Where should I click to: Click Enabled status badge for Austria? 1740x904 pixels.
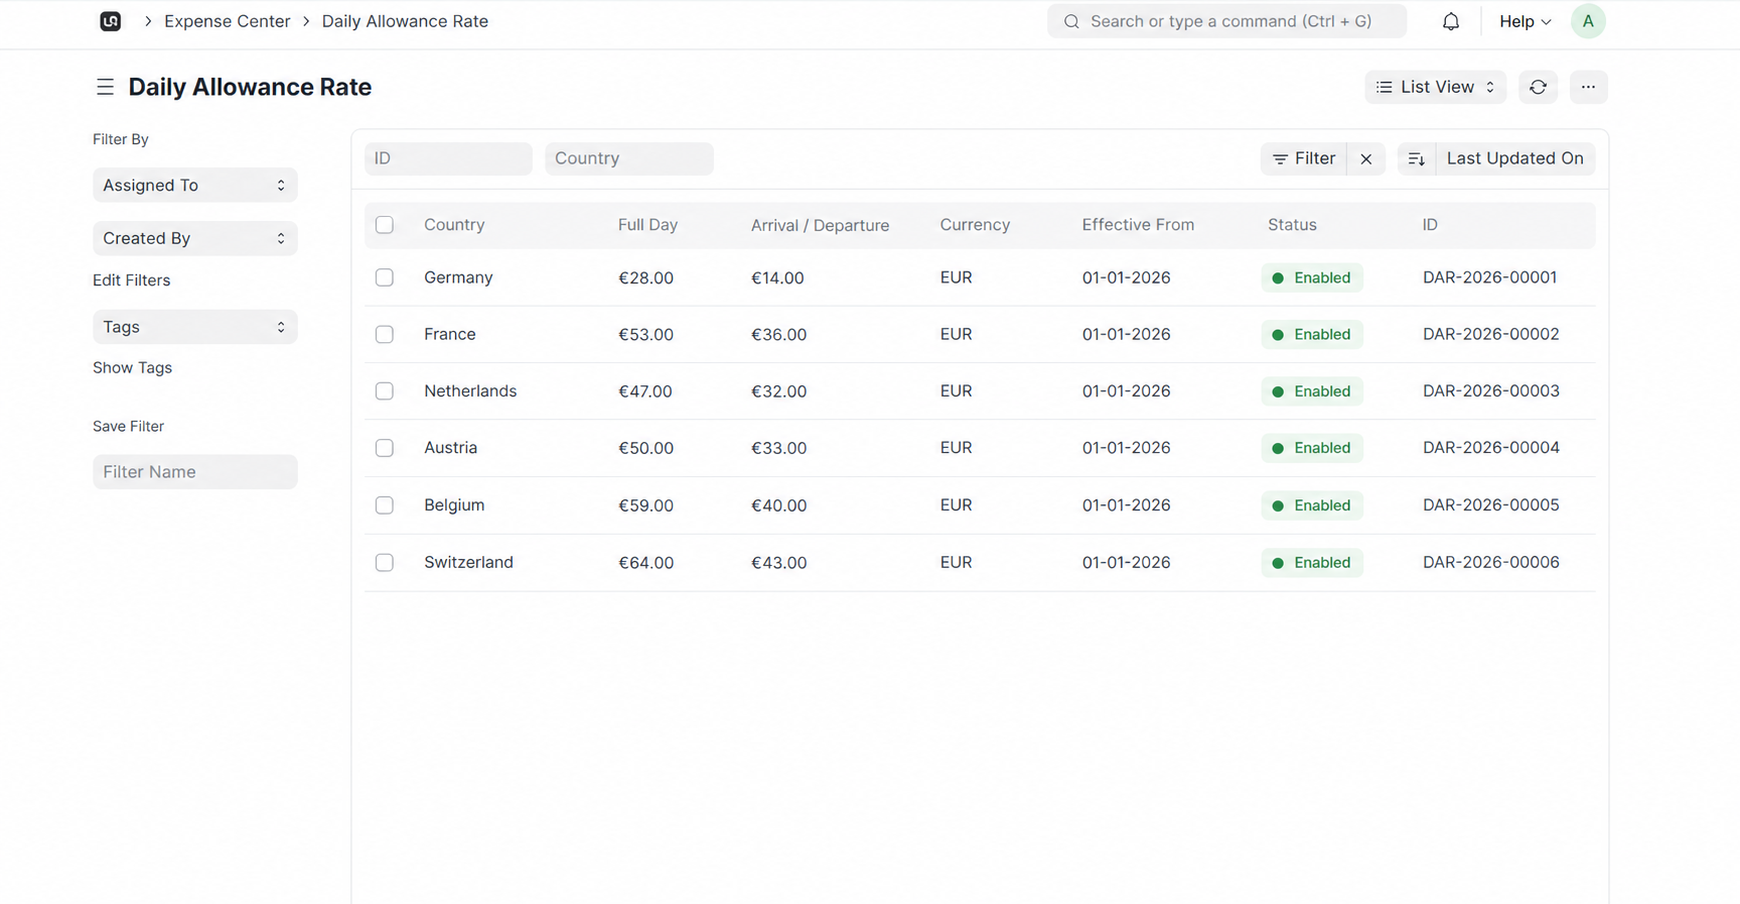[x=1312, y=448]
